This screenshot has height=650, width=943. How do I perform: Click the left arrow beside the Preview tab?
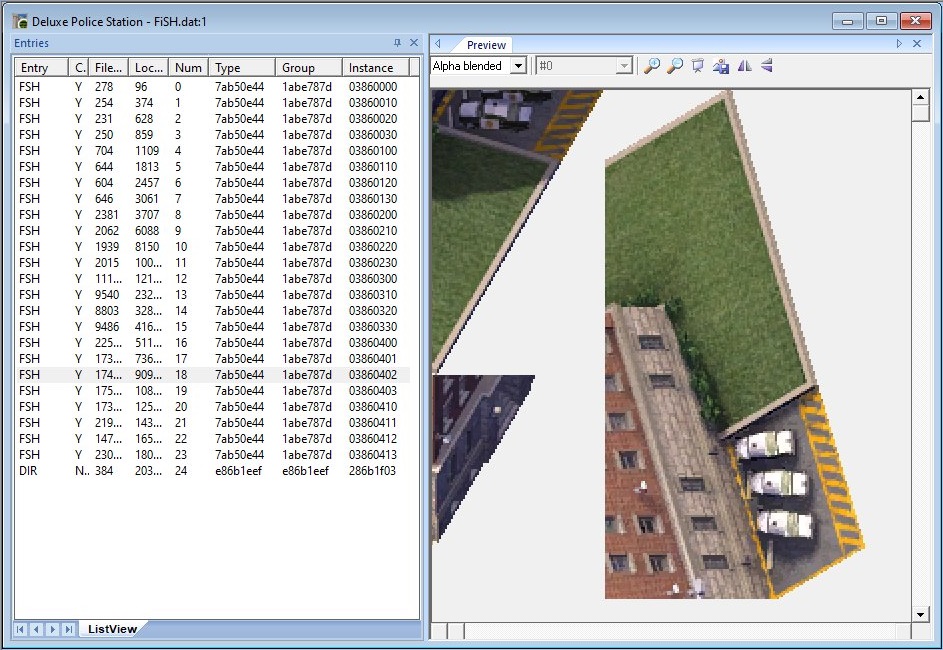click(x=438, y=43)
